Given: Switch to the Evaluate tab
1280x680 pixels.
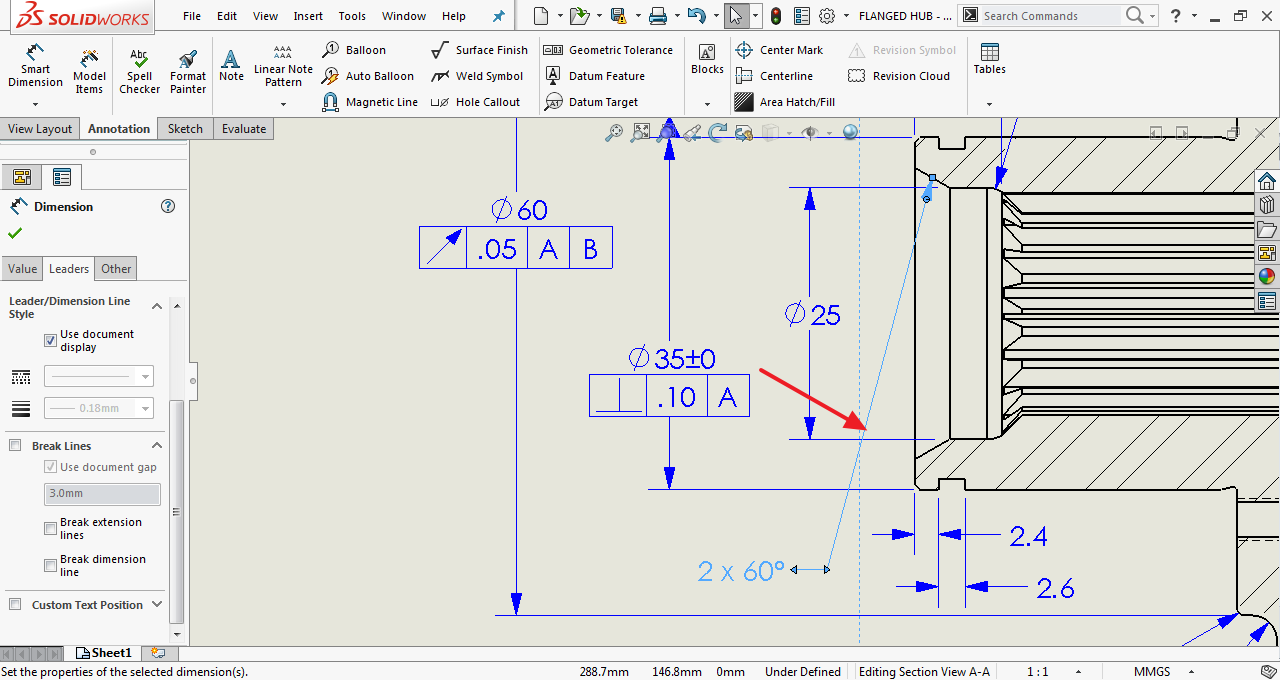Looking at the screenshot, I should pos(244,129).
